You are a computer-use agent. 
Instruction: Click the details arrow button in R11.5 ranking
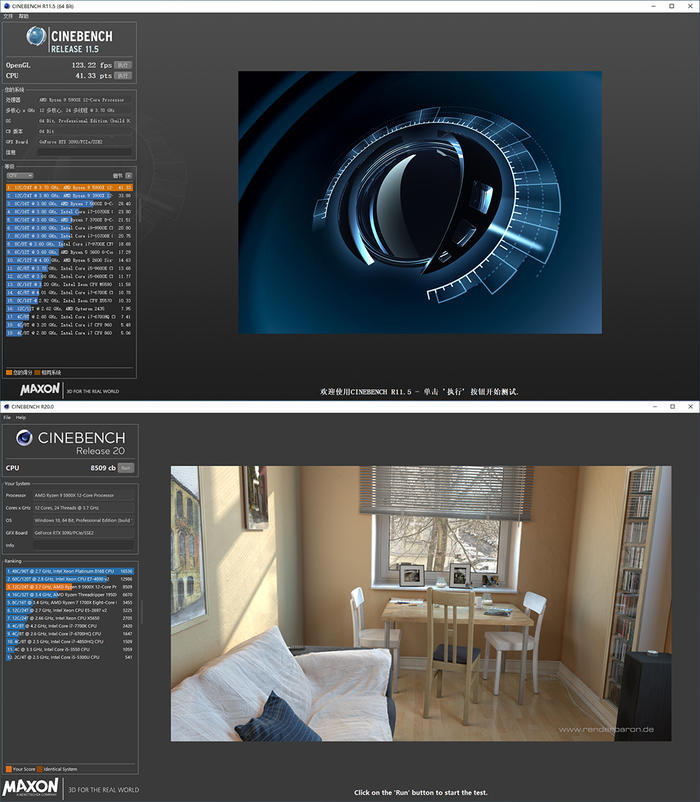pyautogui.click(x=128, y=175)
